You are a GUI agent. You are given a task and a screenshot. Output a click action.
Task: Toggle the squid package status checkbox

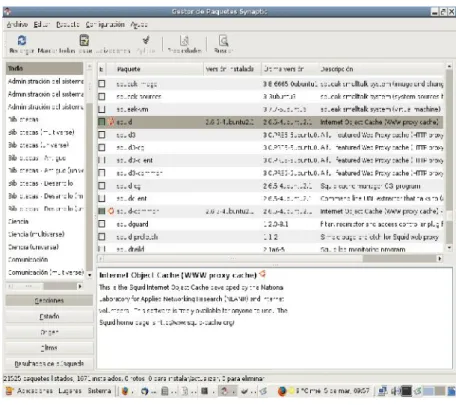(x=102, y=122)
